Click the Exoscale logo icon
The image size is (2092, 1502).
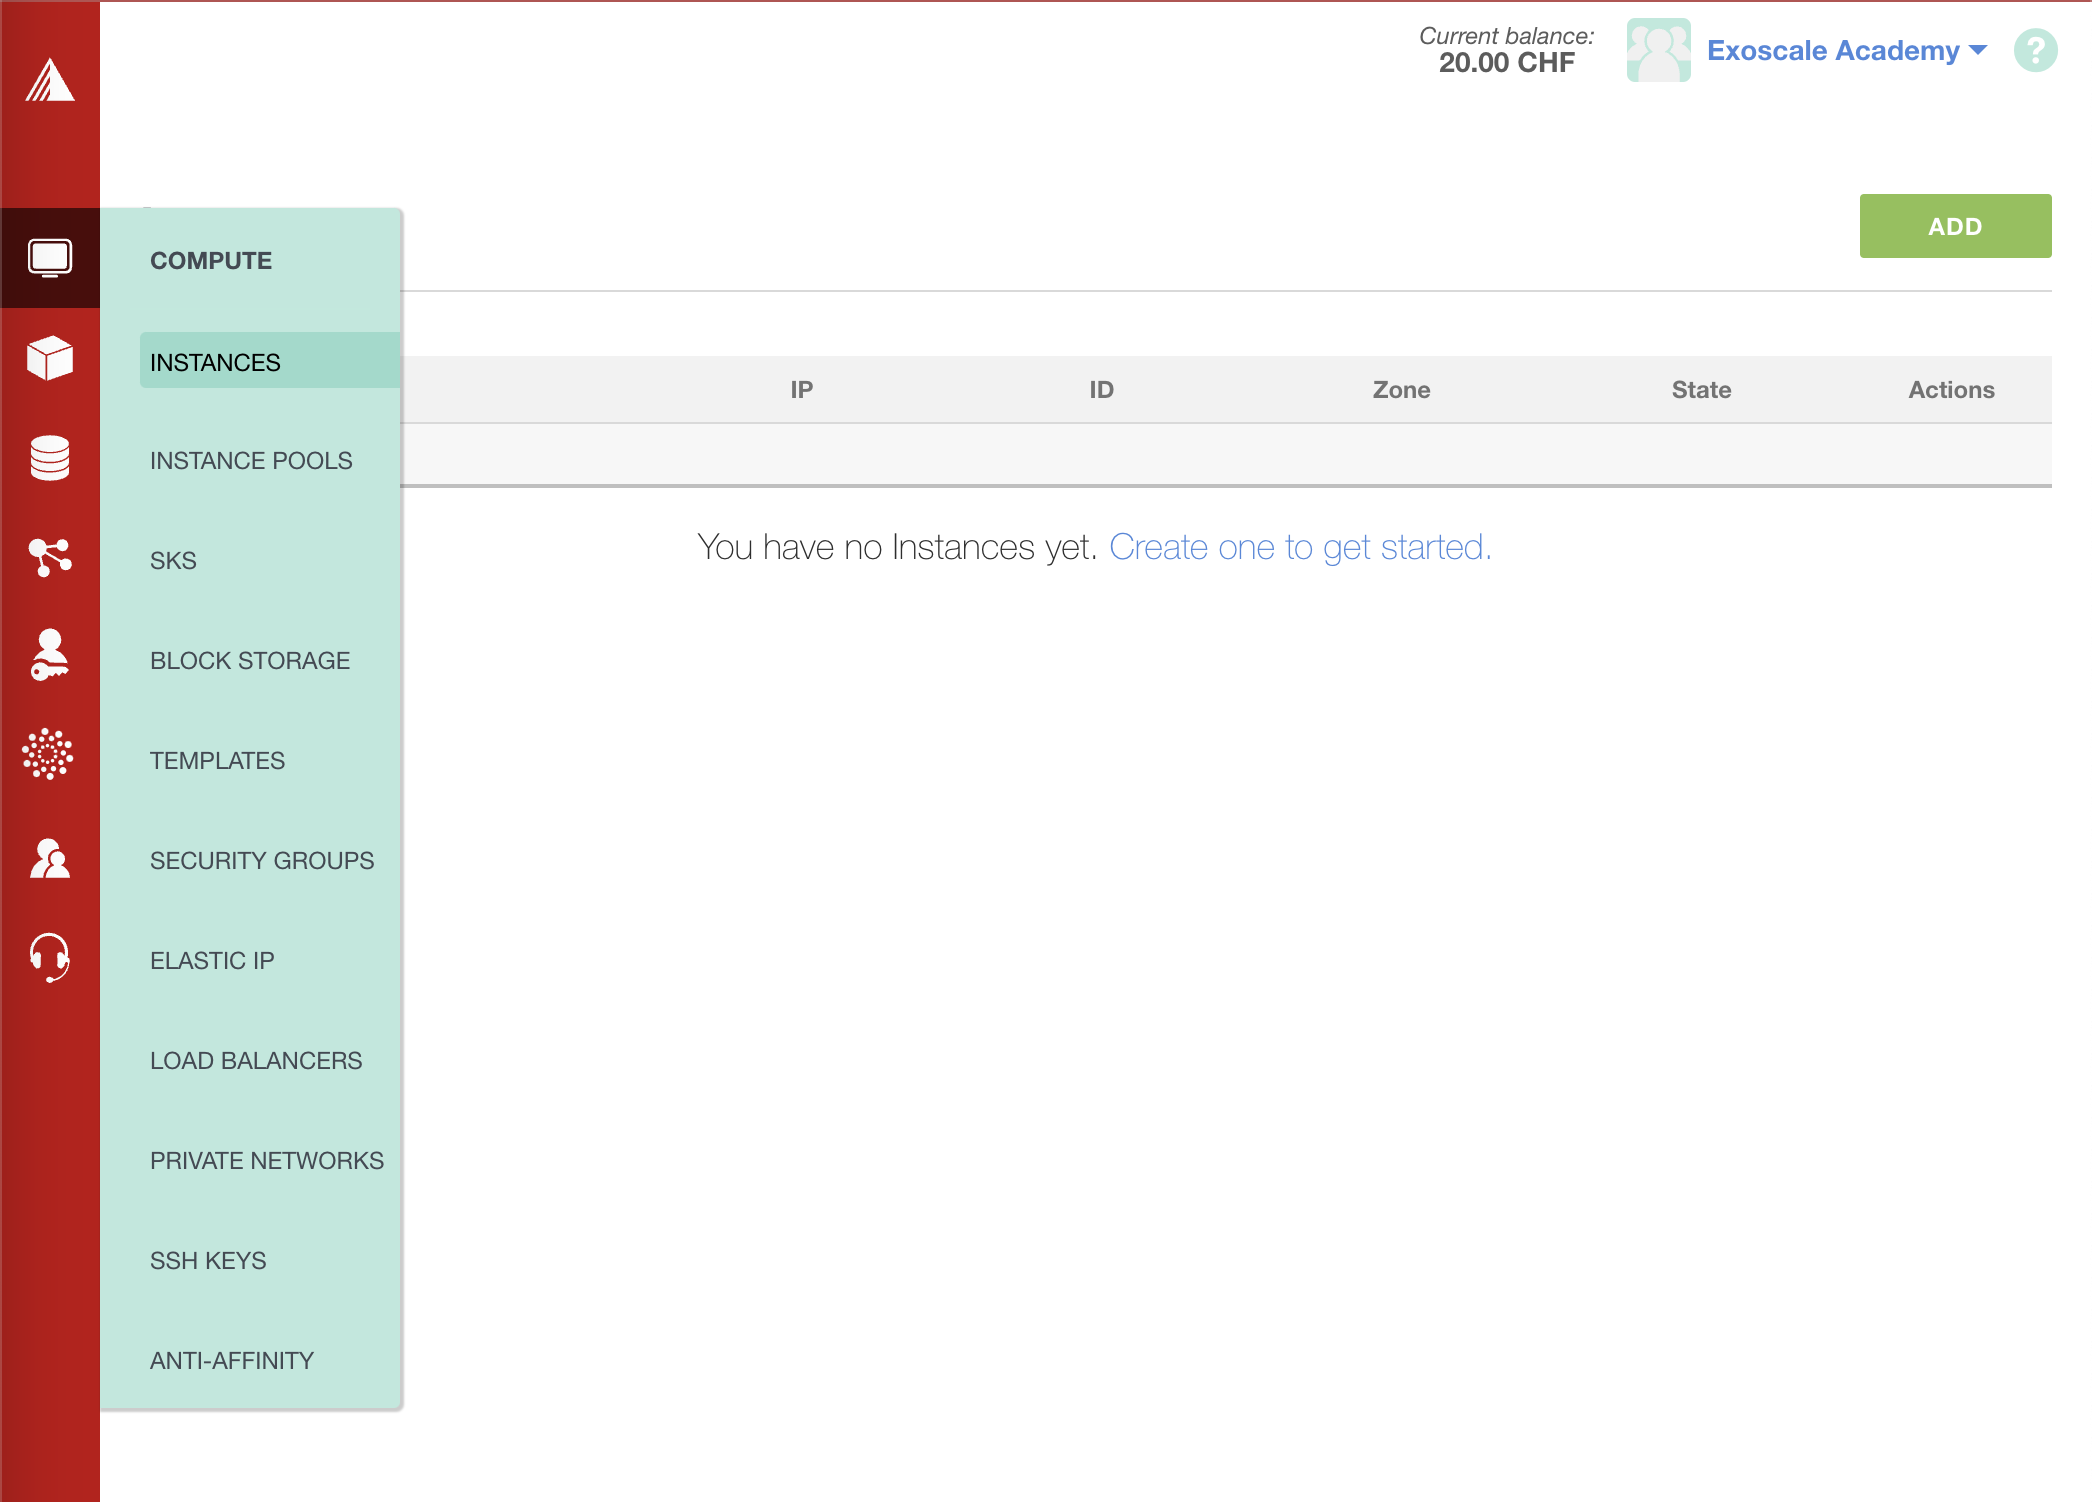tap(50, 80)
